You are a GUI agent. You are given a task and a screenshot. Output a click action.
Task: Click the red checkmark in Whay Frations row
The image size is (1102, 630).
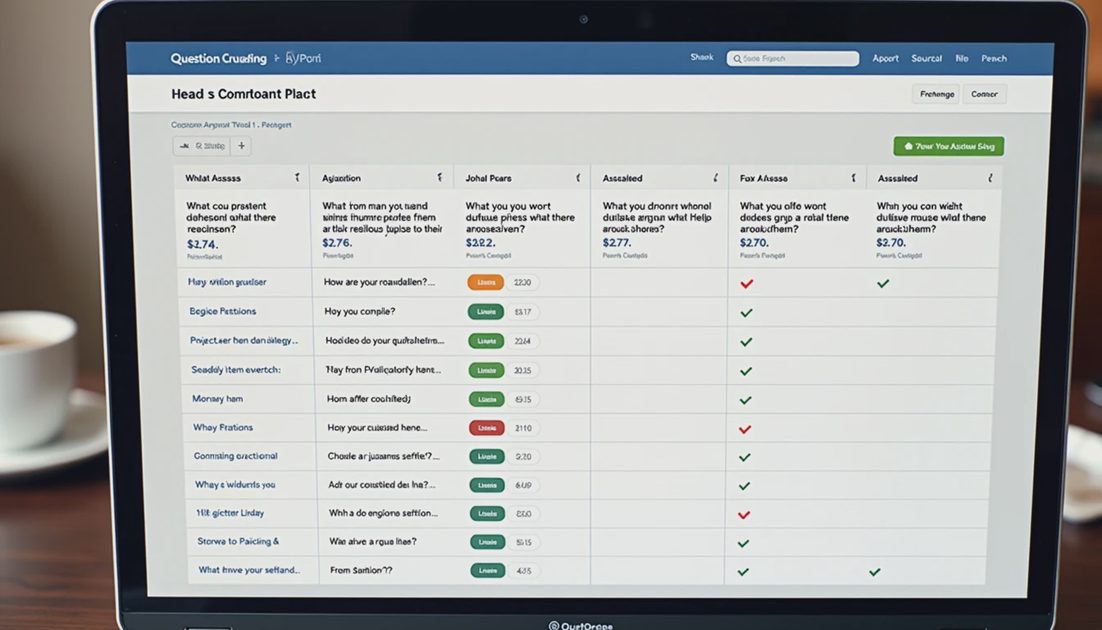pos(745,429)
